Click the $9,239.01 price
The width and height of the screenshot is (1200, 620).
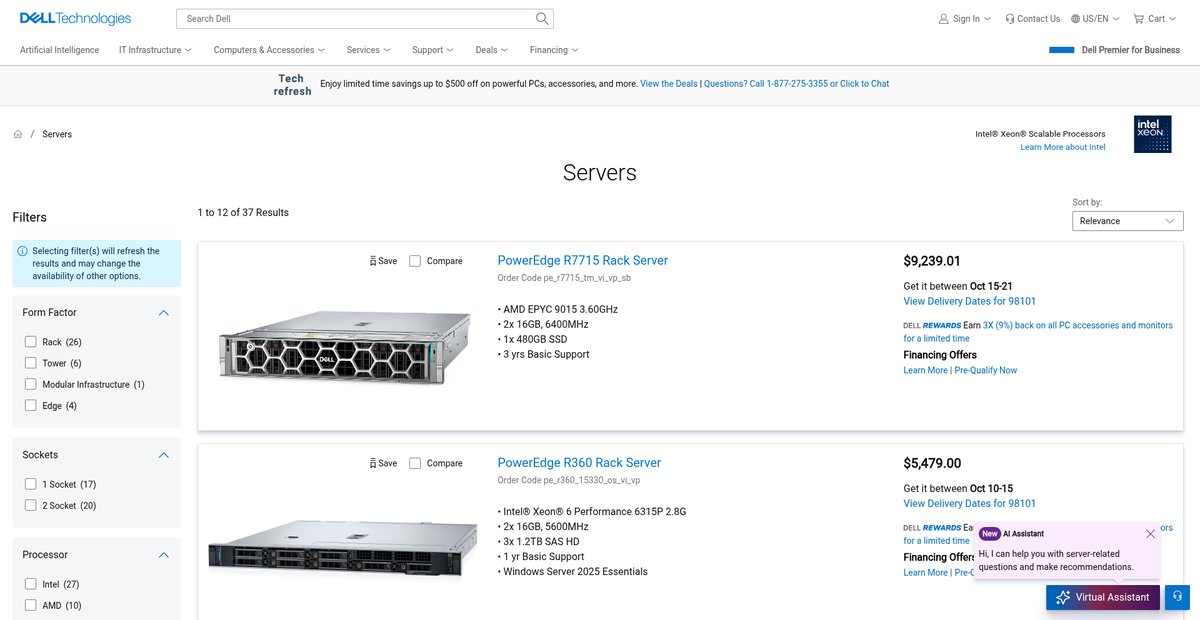[932, 261]
